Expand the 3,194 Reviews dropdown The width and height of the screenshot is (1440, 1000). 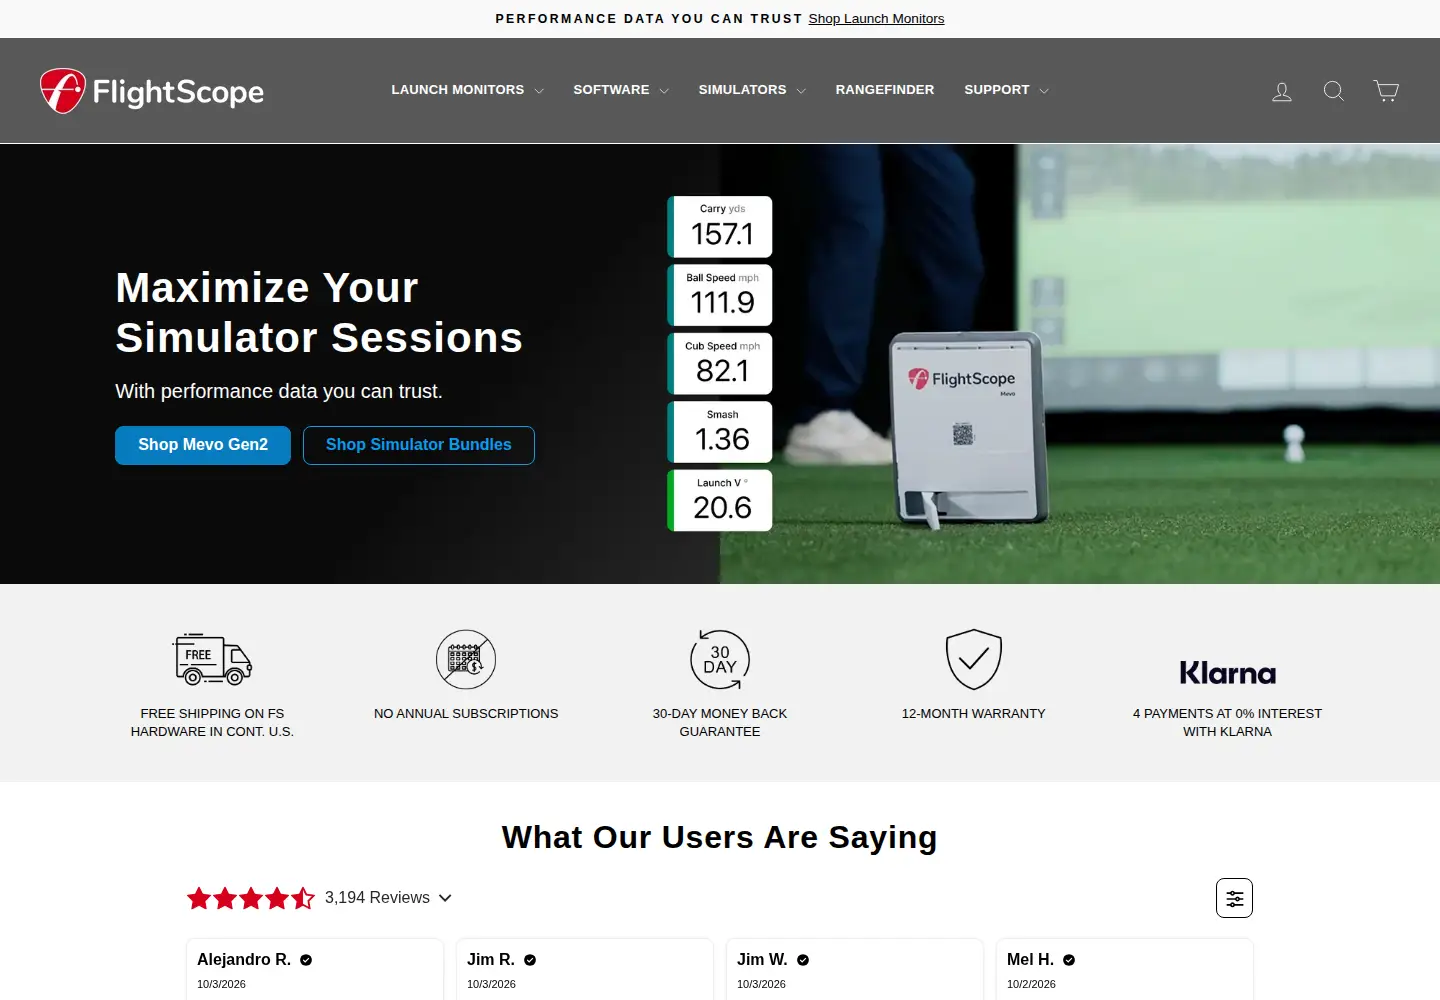[x=388, y=898]
